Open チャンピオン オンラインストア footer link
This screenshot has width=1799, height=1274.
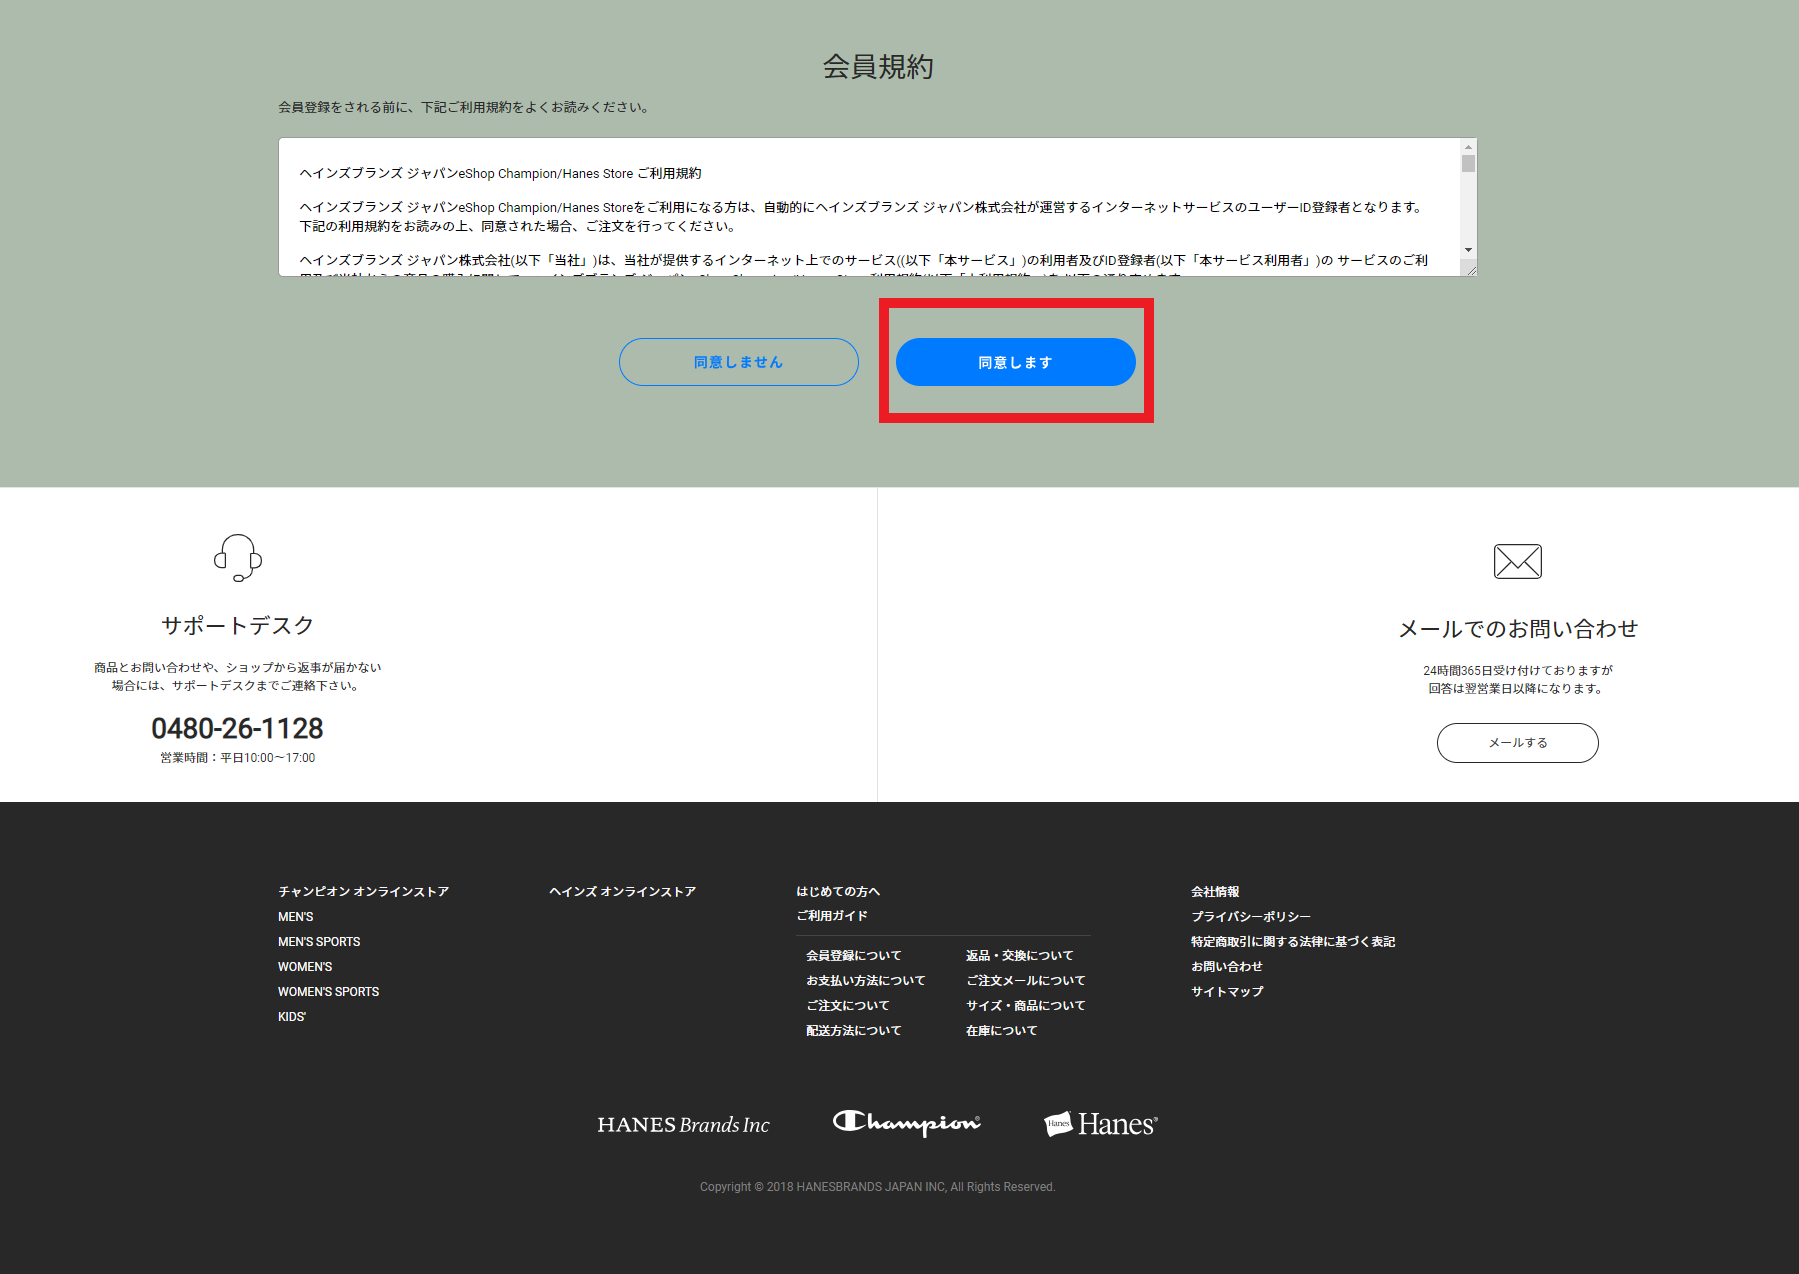363,891
